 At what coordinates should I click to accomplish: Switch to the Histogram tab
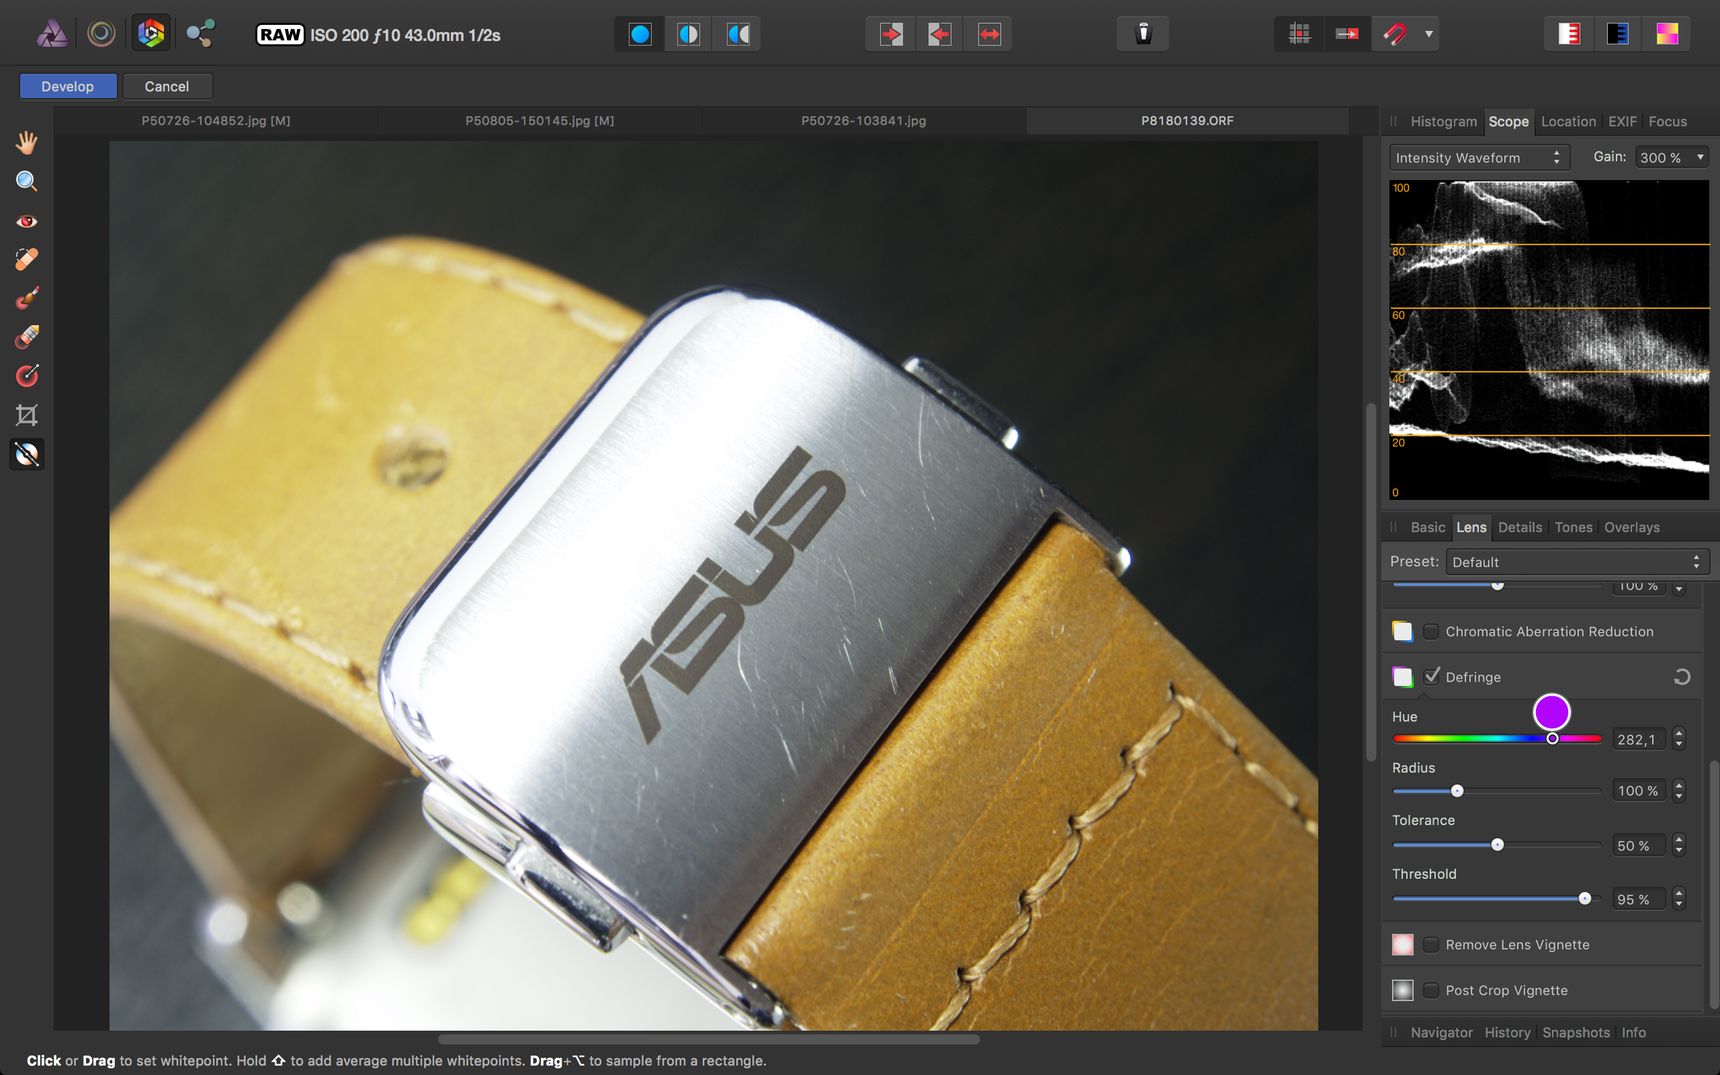[x=1443, y=121]
